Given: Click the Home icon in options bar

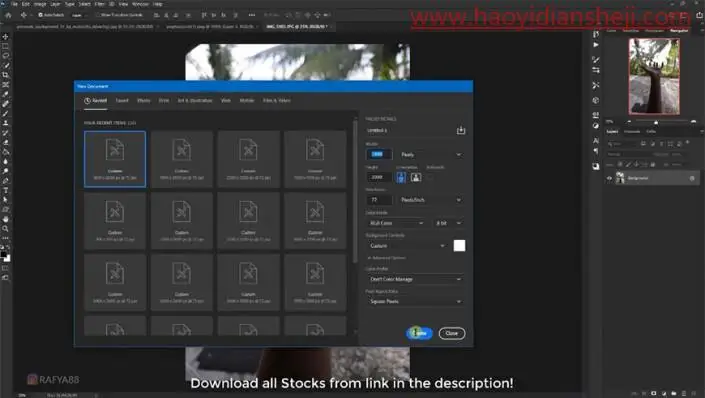Looking at the screenshot, I should click(x=8, y=15).
